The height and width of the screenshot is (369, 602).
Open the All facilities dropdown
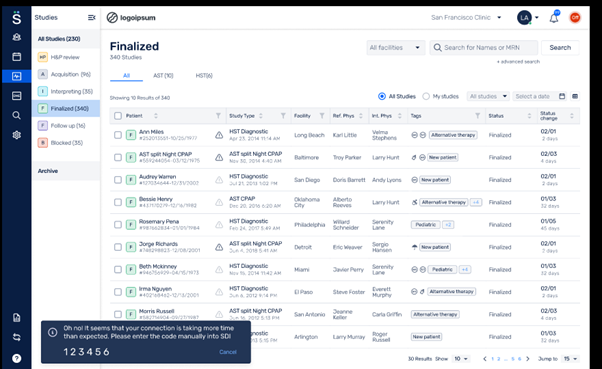(395, 48)
